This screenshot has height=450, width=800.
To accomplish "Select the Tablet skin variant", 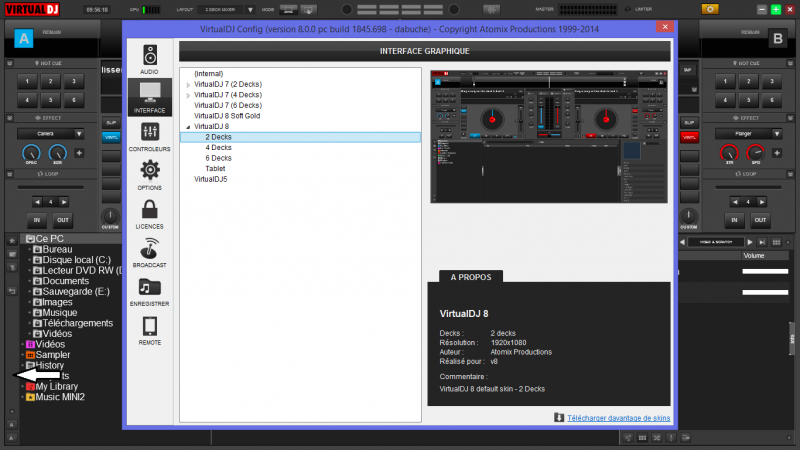I will (215, 168).
